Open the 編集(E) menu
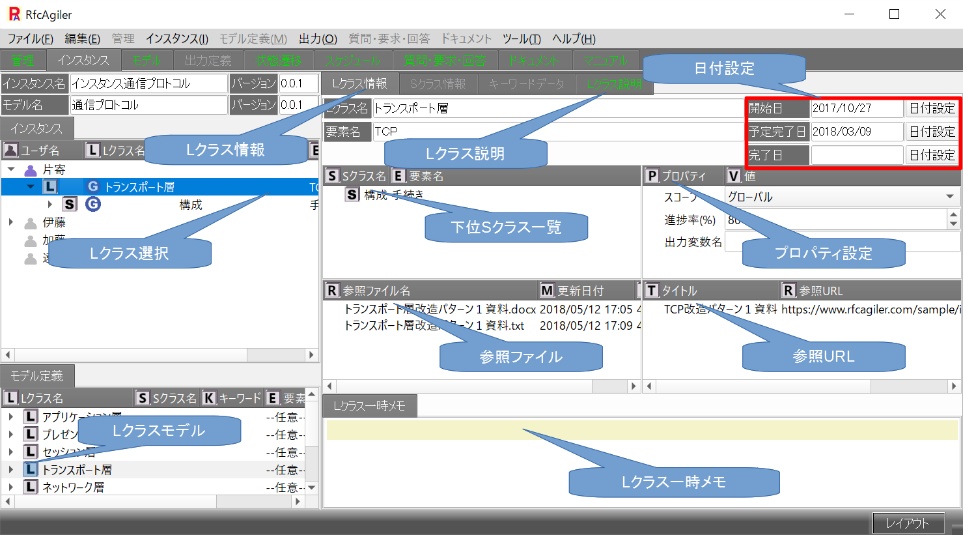The width and height of the screenshot is (963, 535). tap(82, 39)
